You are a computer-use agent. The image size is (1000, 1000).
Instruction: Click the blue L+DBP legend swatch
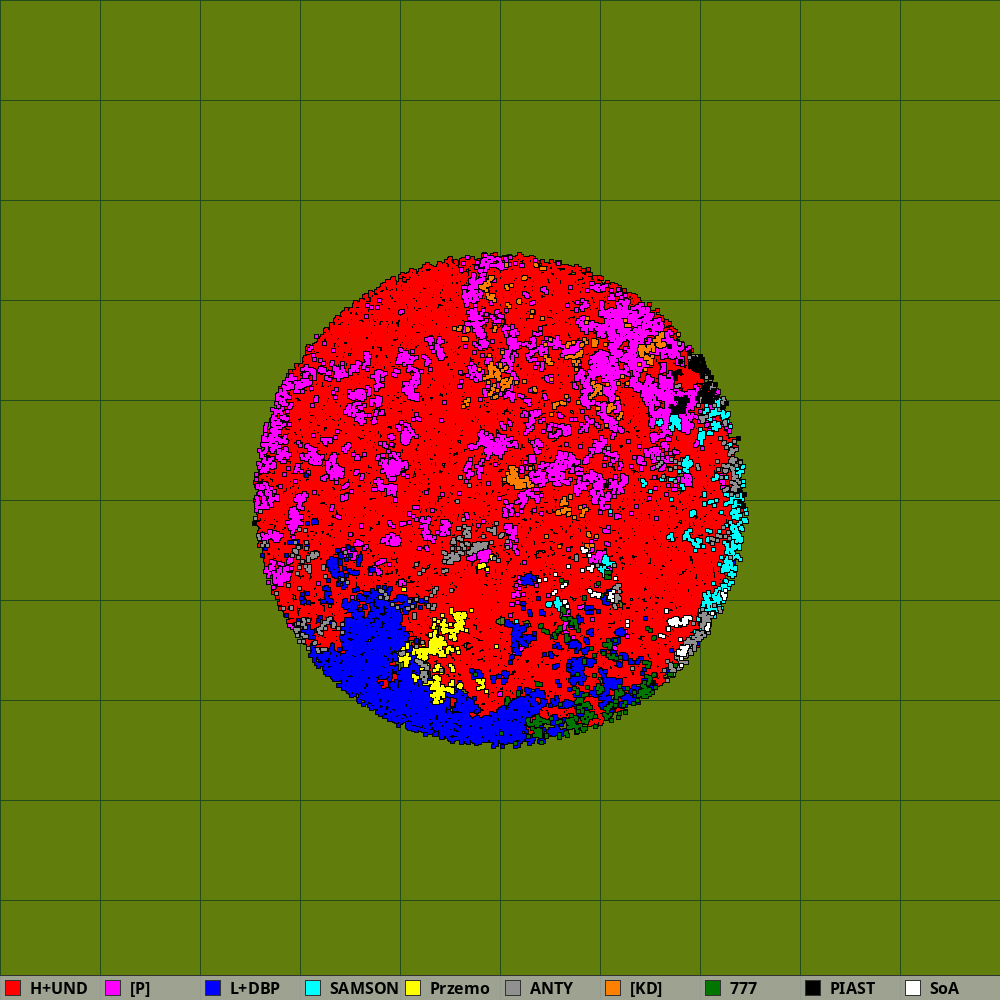click(x=213, y=988)
